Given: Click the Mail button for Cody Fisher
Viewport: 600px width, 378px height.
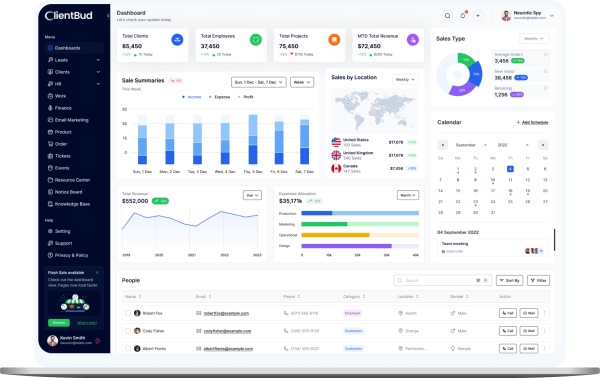Looking at the screenshot, I should click(x=529, y=331).
